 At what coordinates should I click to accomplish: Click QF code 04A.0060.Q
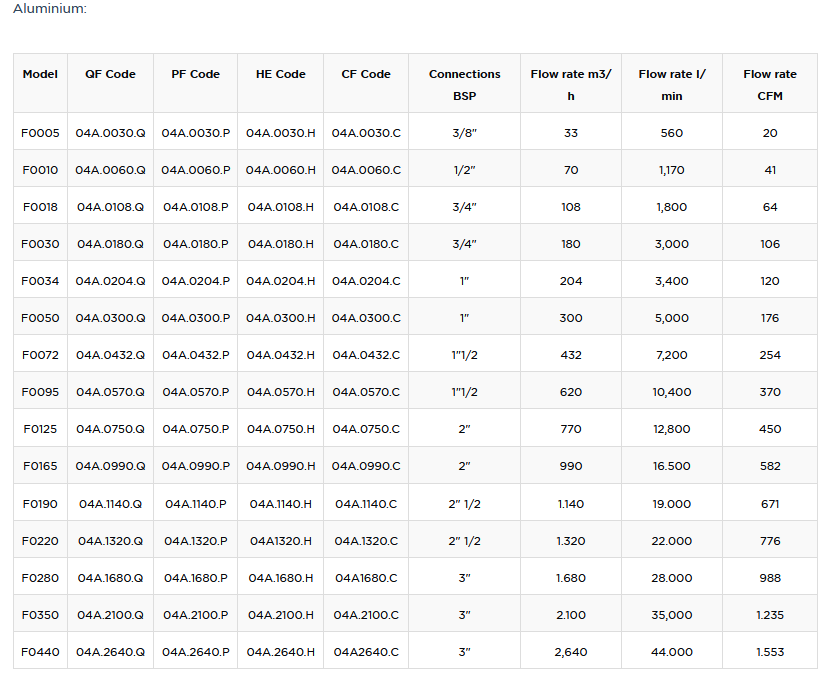[x=110, y=170]
